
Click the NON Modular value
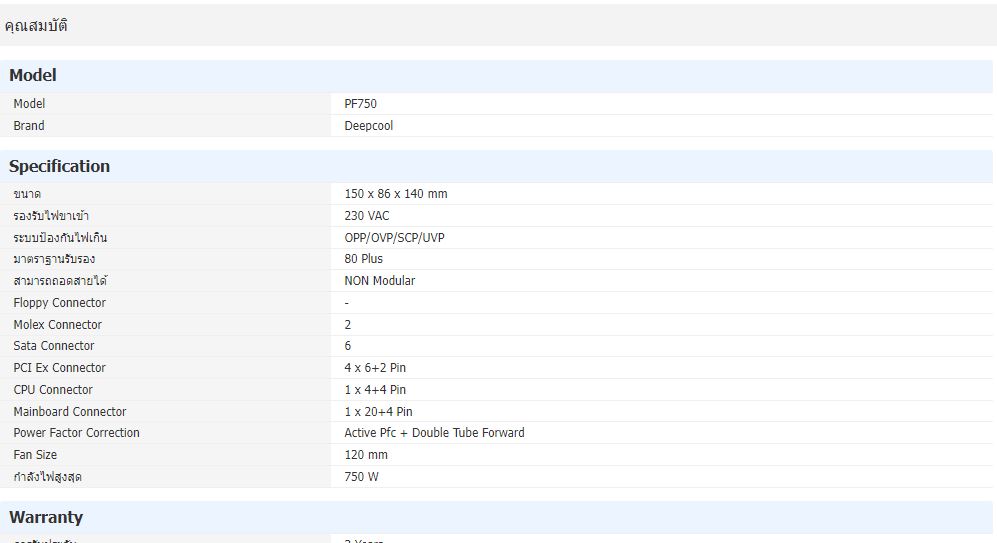click(x=379, y=281)
